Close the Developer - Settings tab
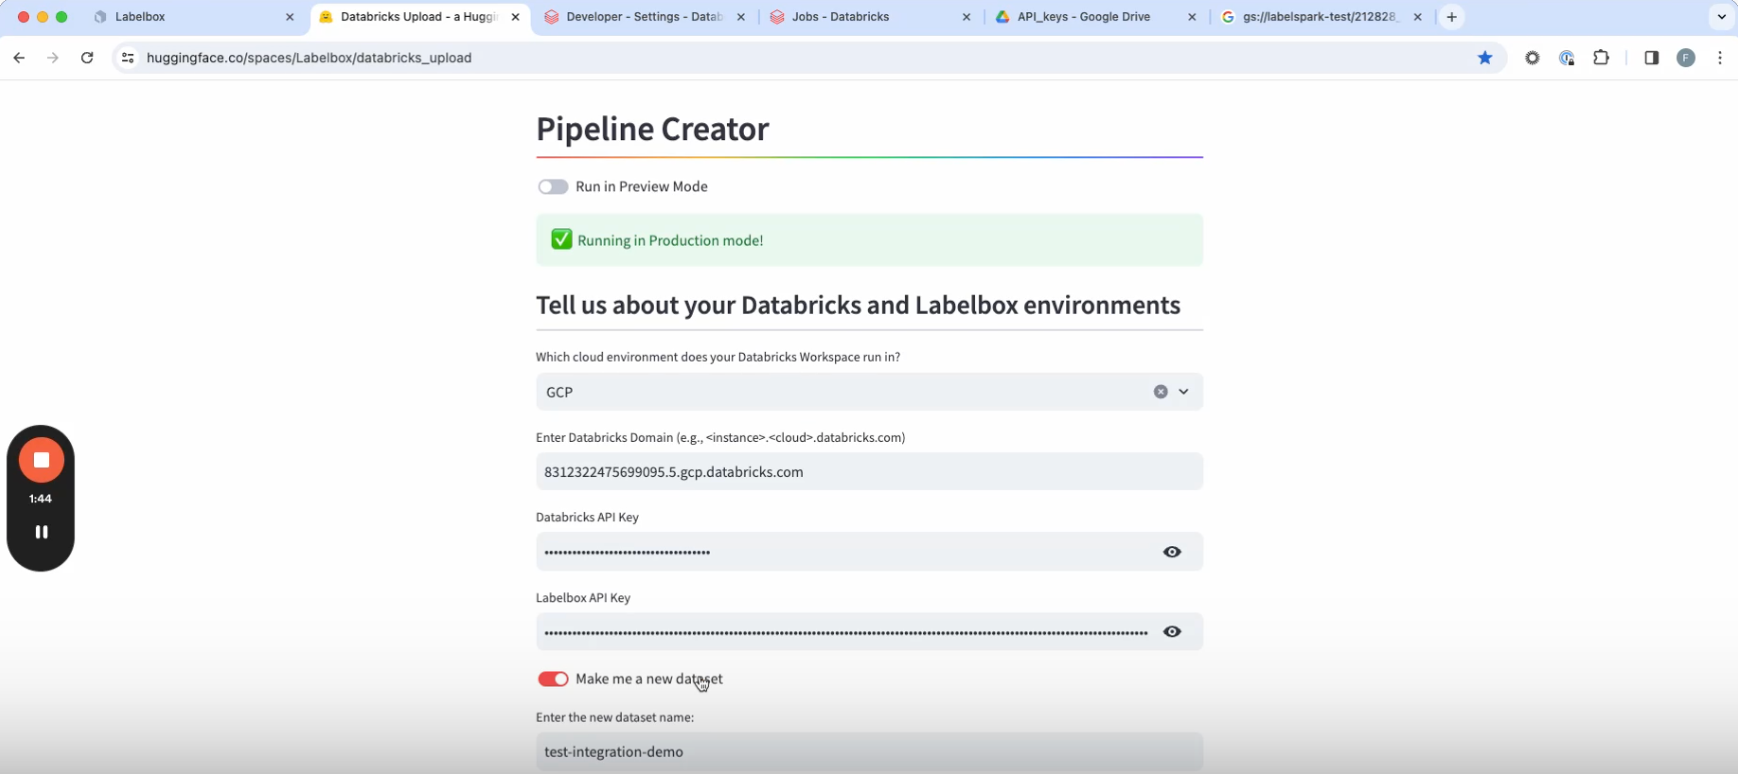Screen dimensions: 1738x774 741,17
